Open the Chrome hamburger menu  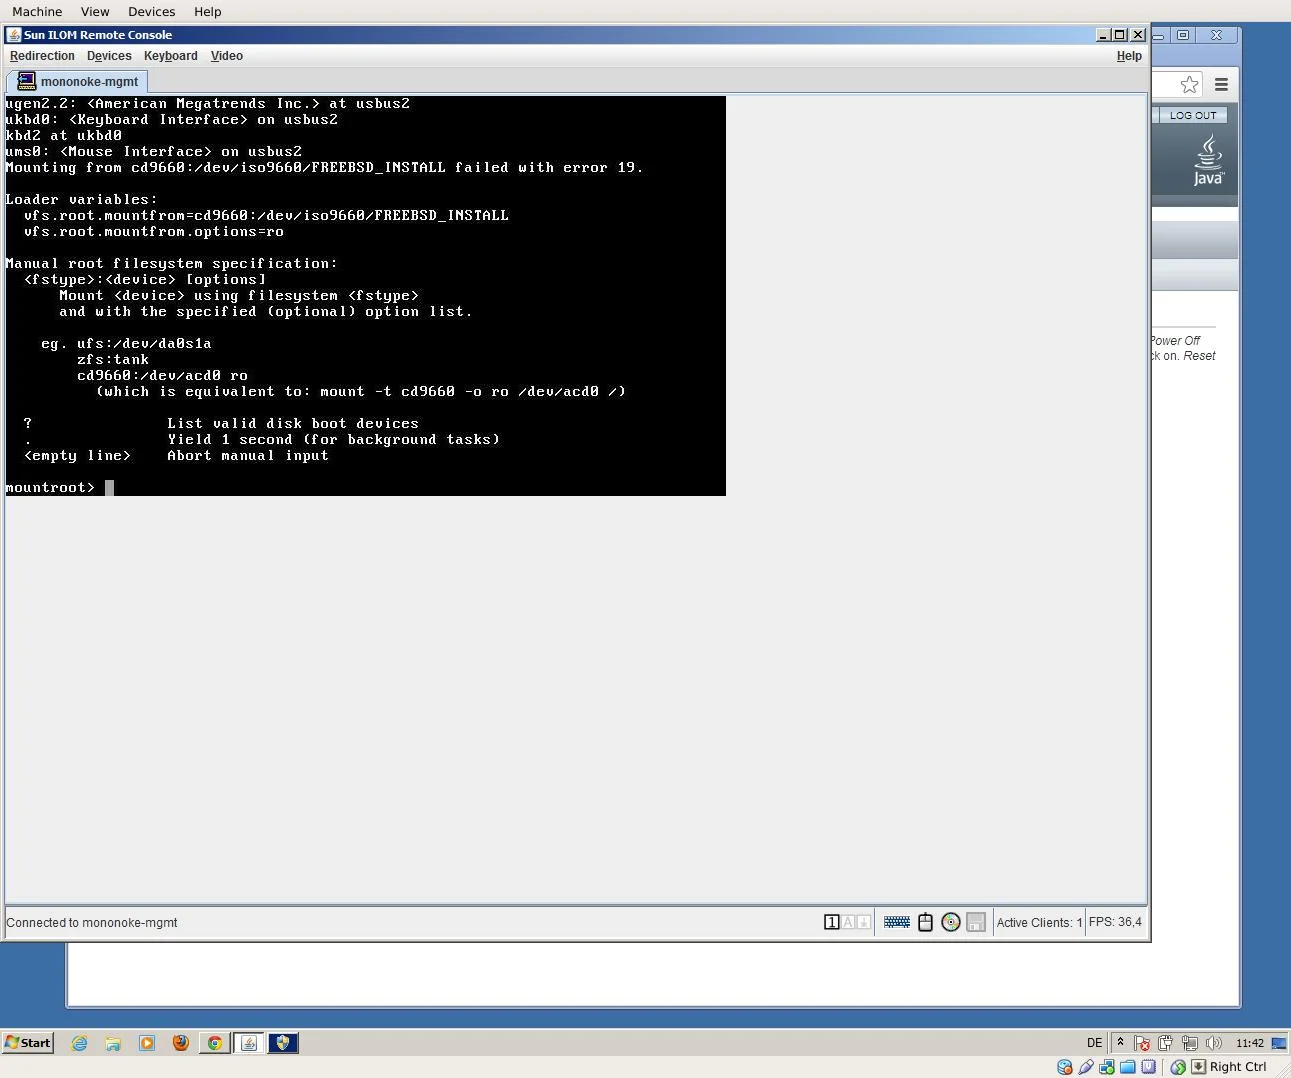(1221, 85)
